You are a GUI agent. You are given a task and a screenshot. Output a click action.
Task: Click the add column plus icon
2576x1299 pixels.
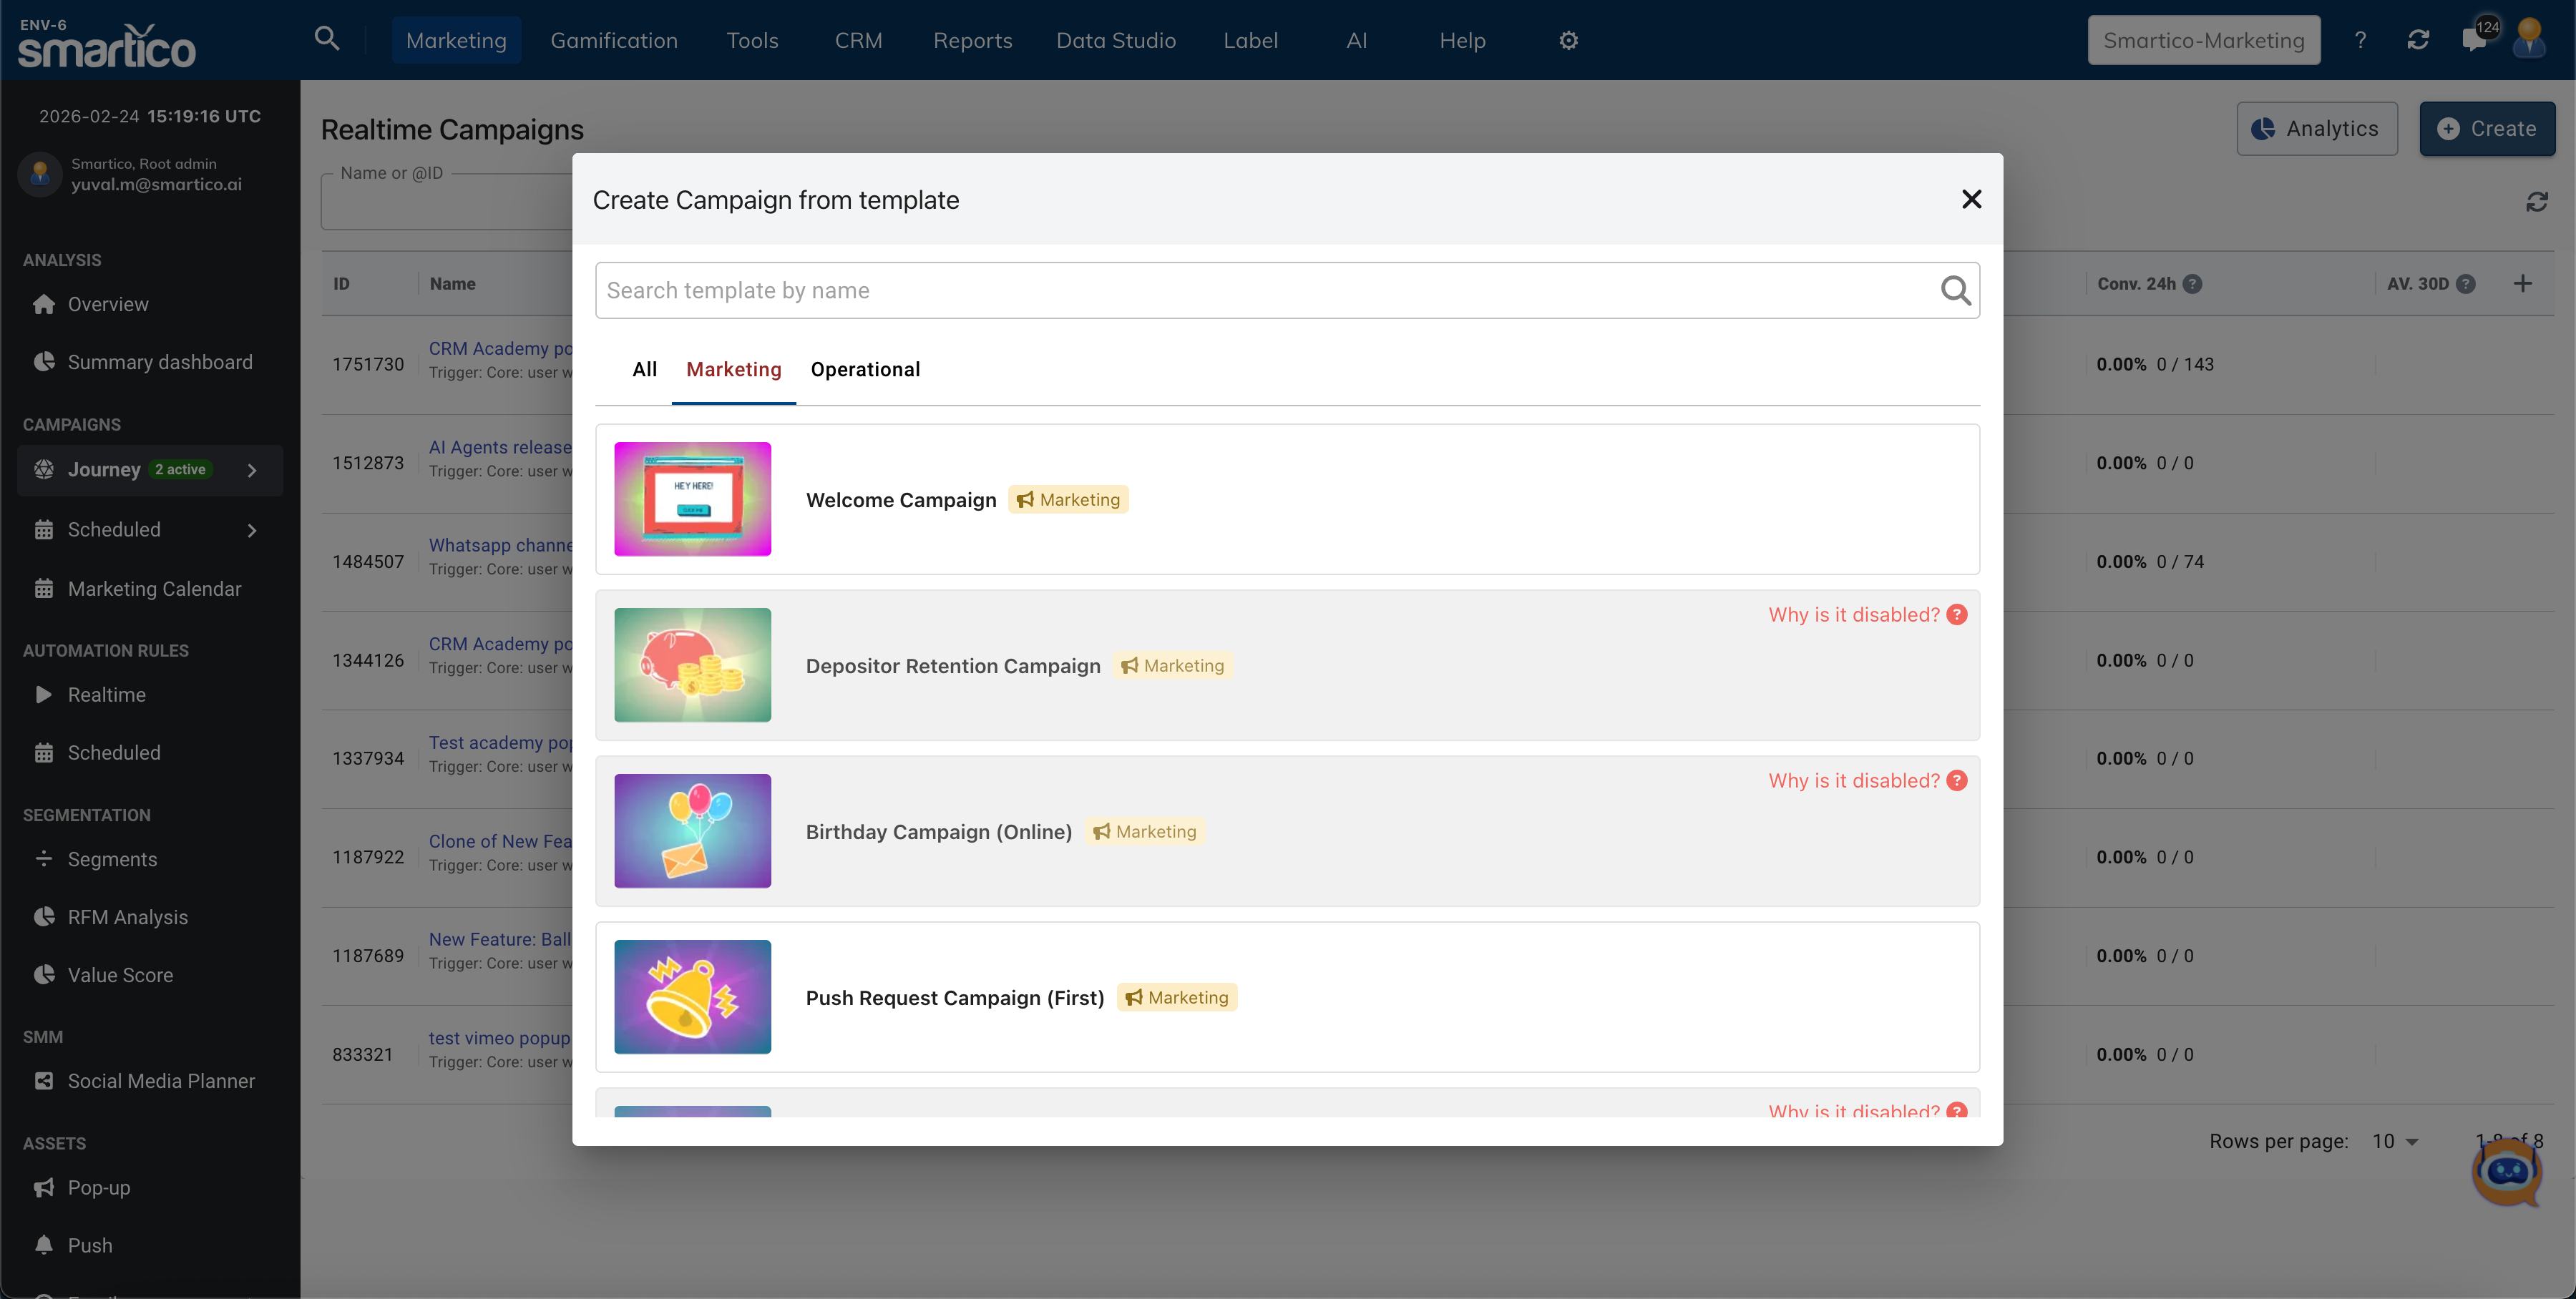2522,284
